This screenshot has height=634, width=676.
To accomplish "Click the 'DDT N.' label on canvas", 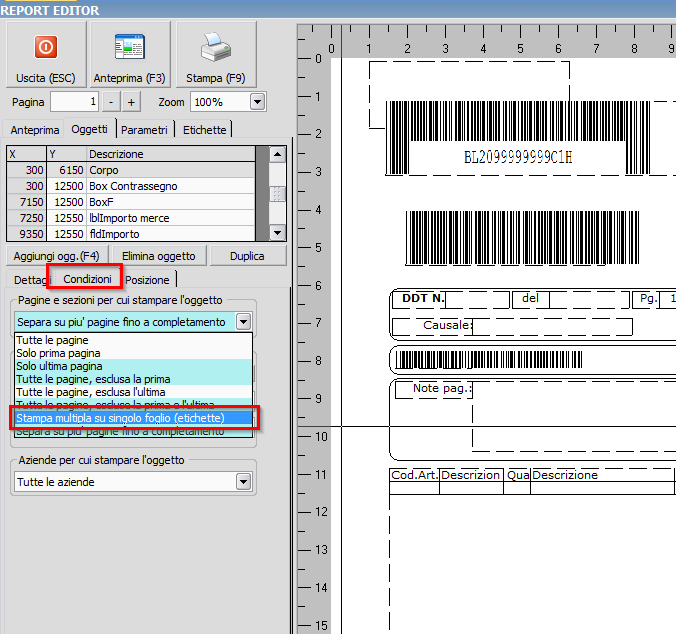I will [x=422, y=298].
